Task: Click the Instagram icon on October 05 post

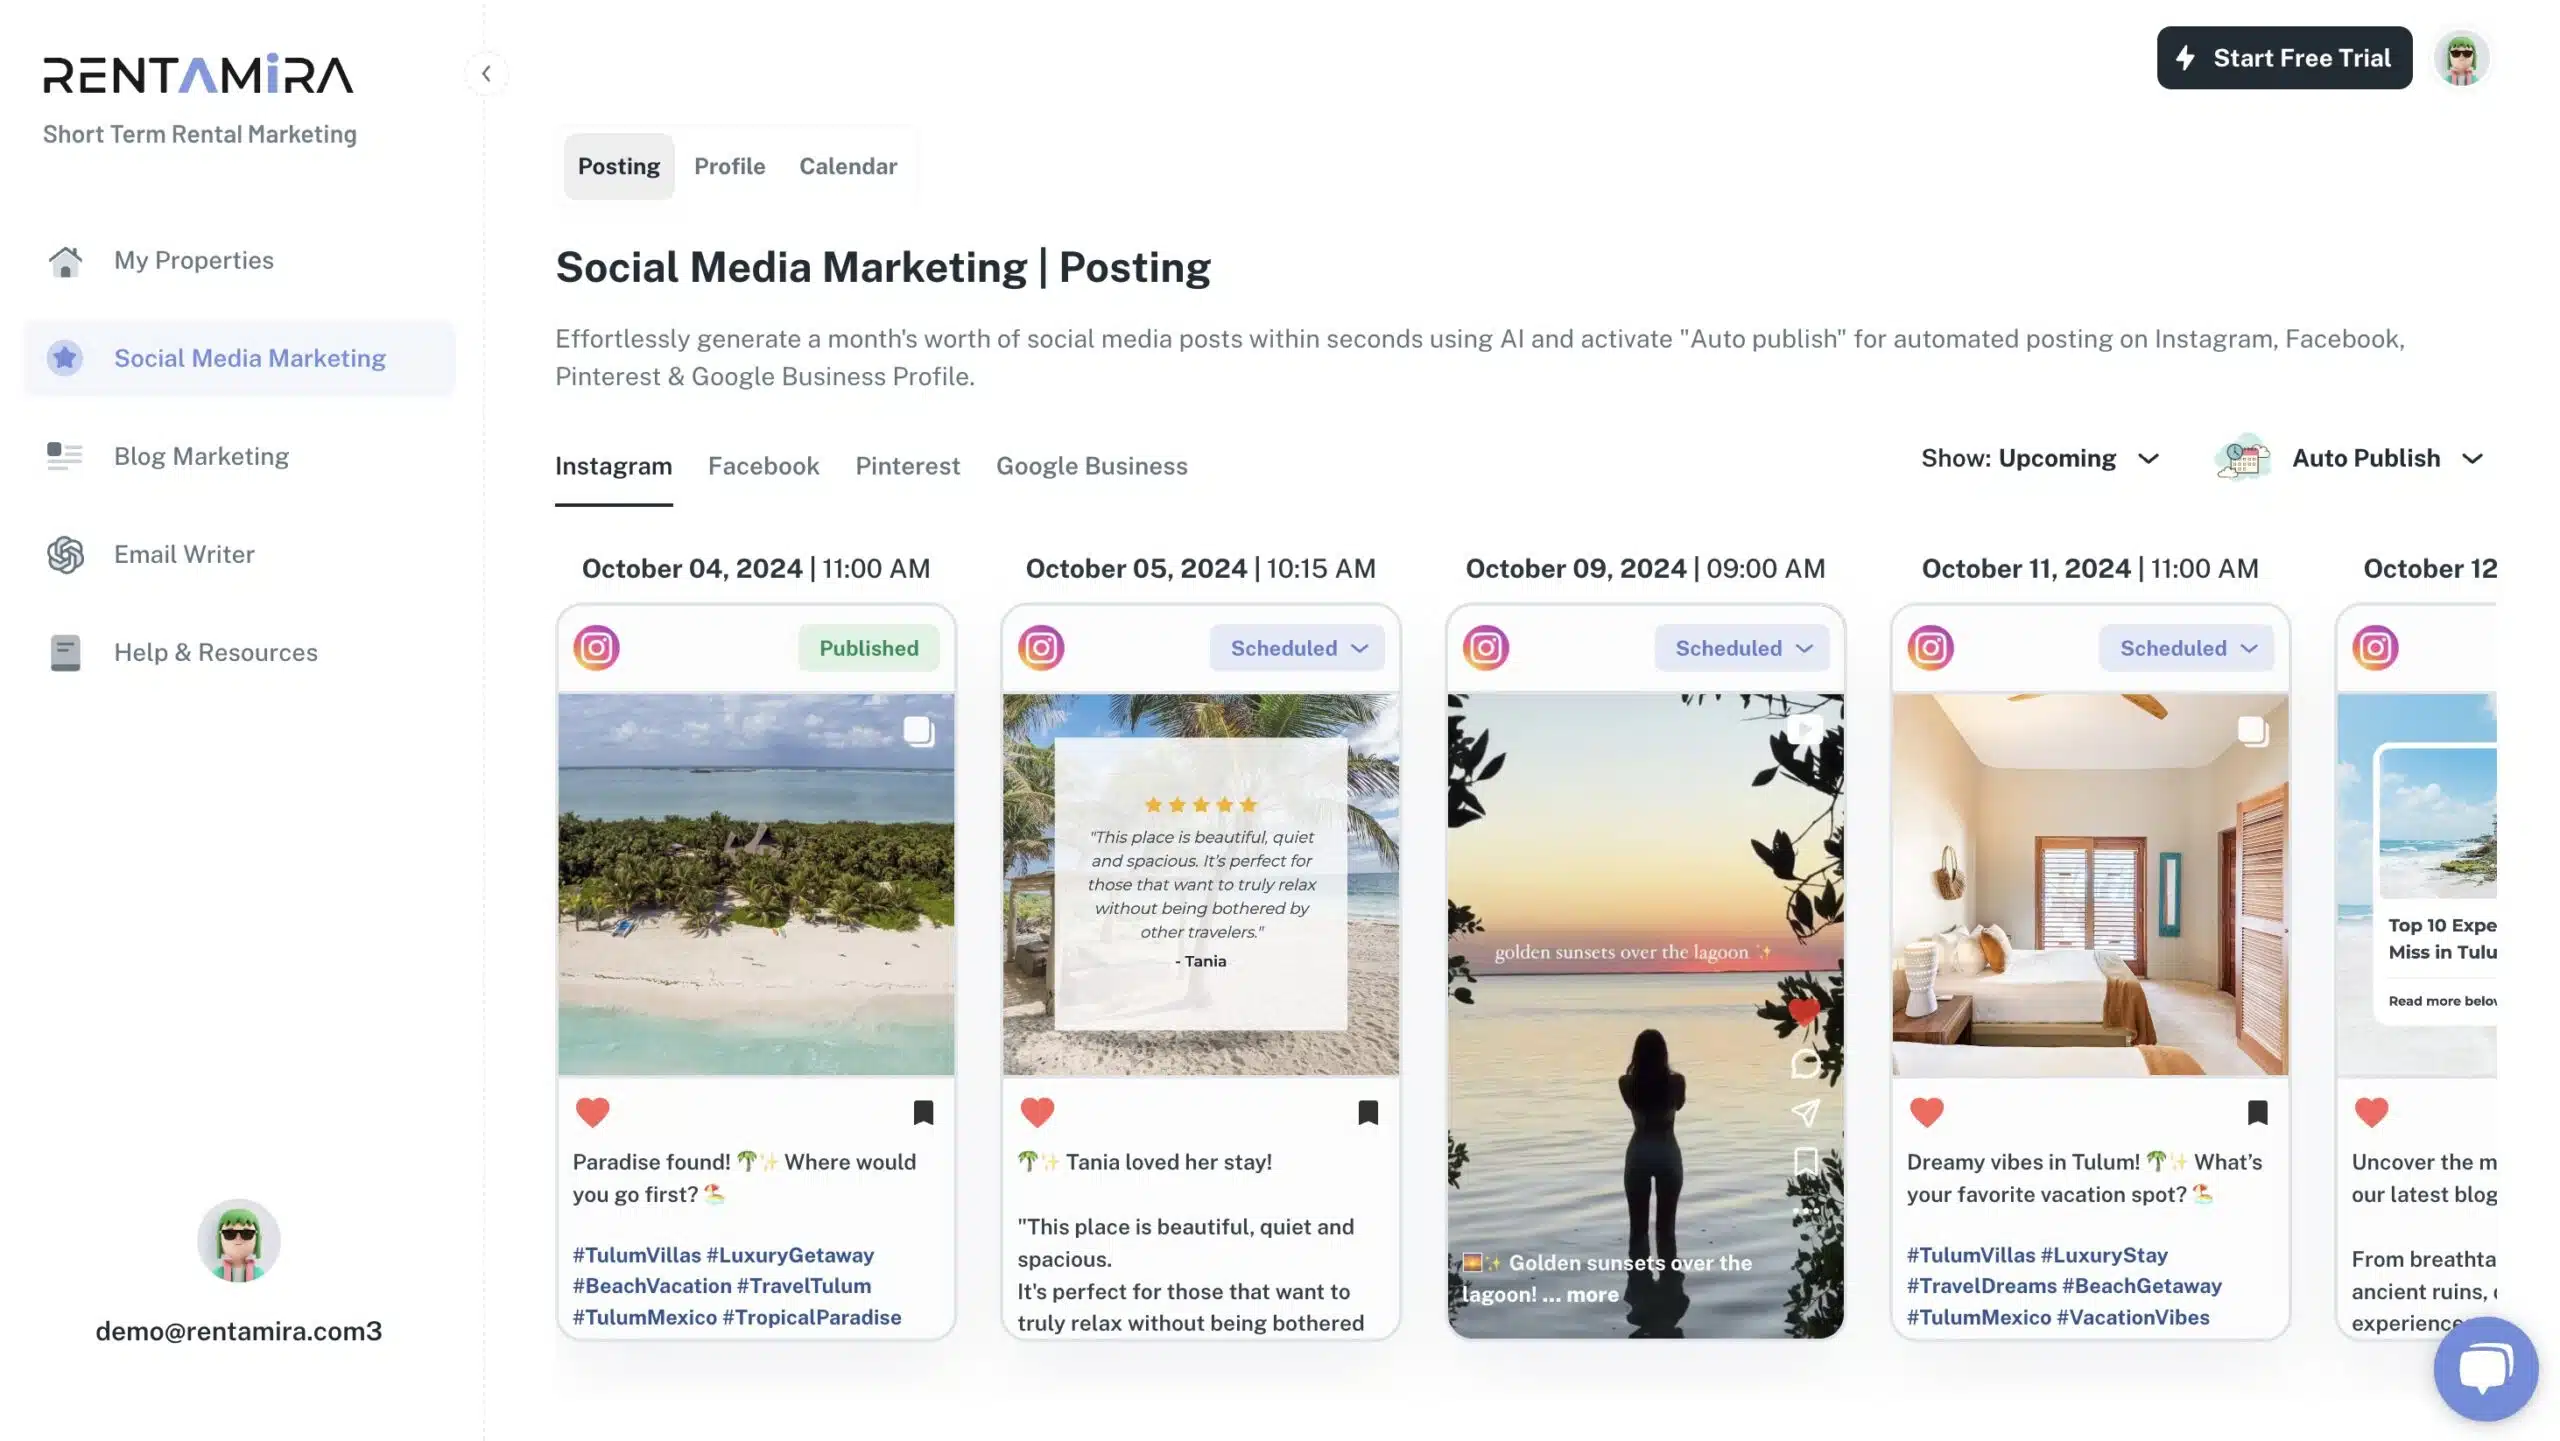Action: point(1041,648)
